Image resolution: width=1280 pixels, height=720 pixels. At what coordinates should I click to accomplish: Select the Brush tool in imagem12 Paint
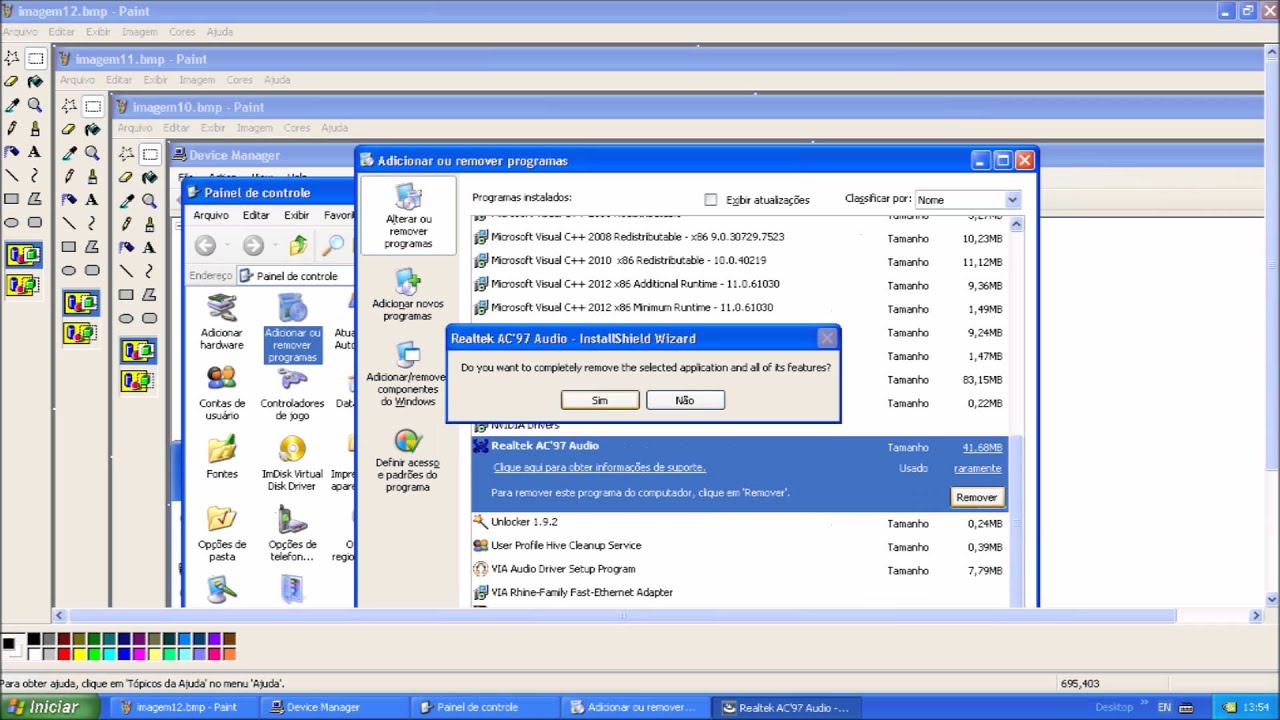[35, 129]
